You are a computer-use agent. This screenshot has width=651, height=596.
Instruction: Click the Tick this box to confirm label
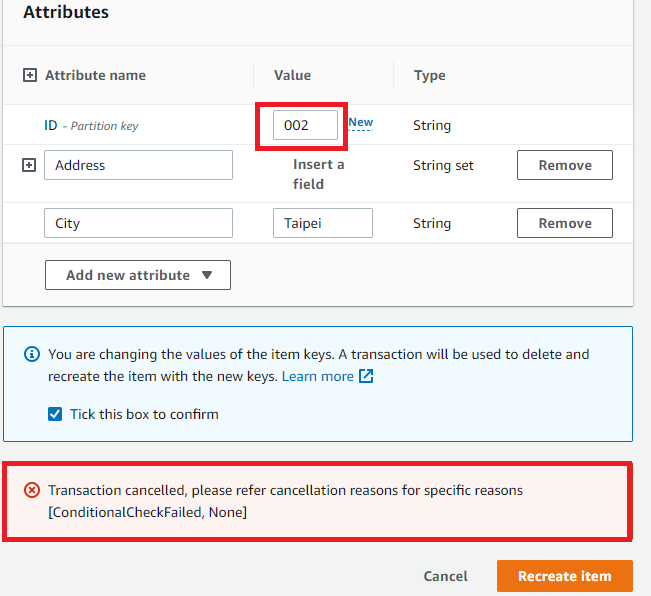click(x=144, y=414)
